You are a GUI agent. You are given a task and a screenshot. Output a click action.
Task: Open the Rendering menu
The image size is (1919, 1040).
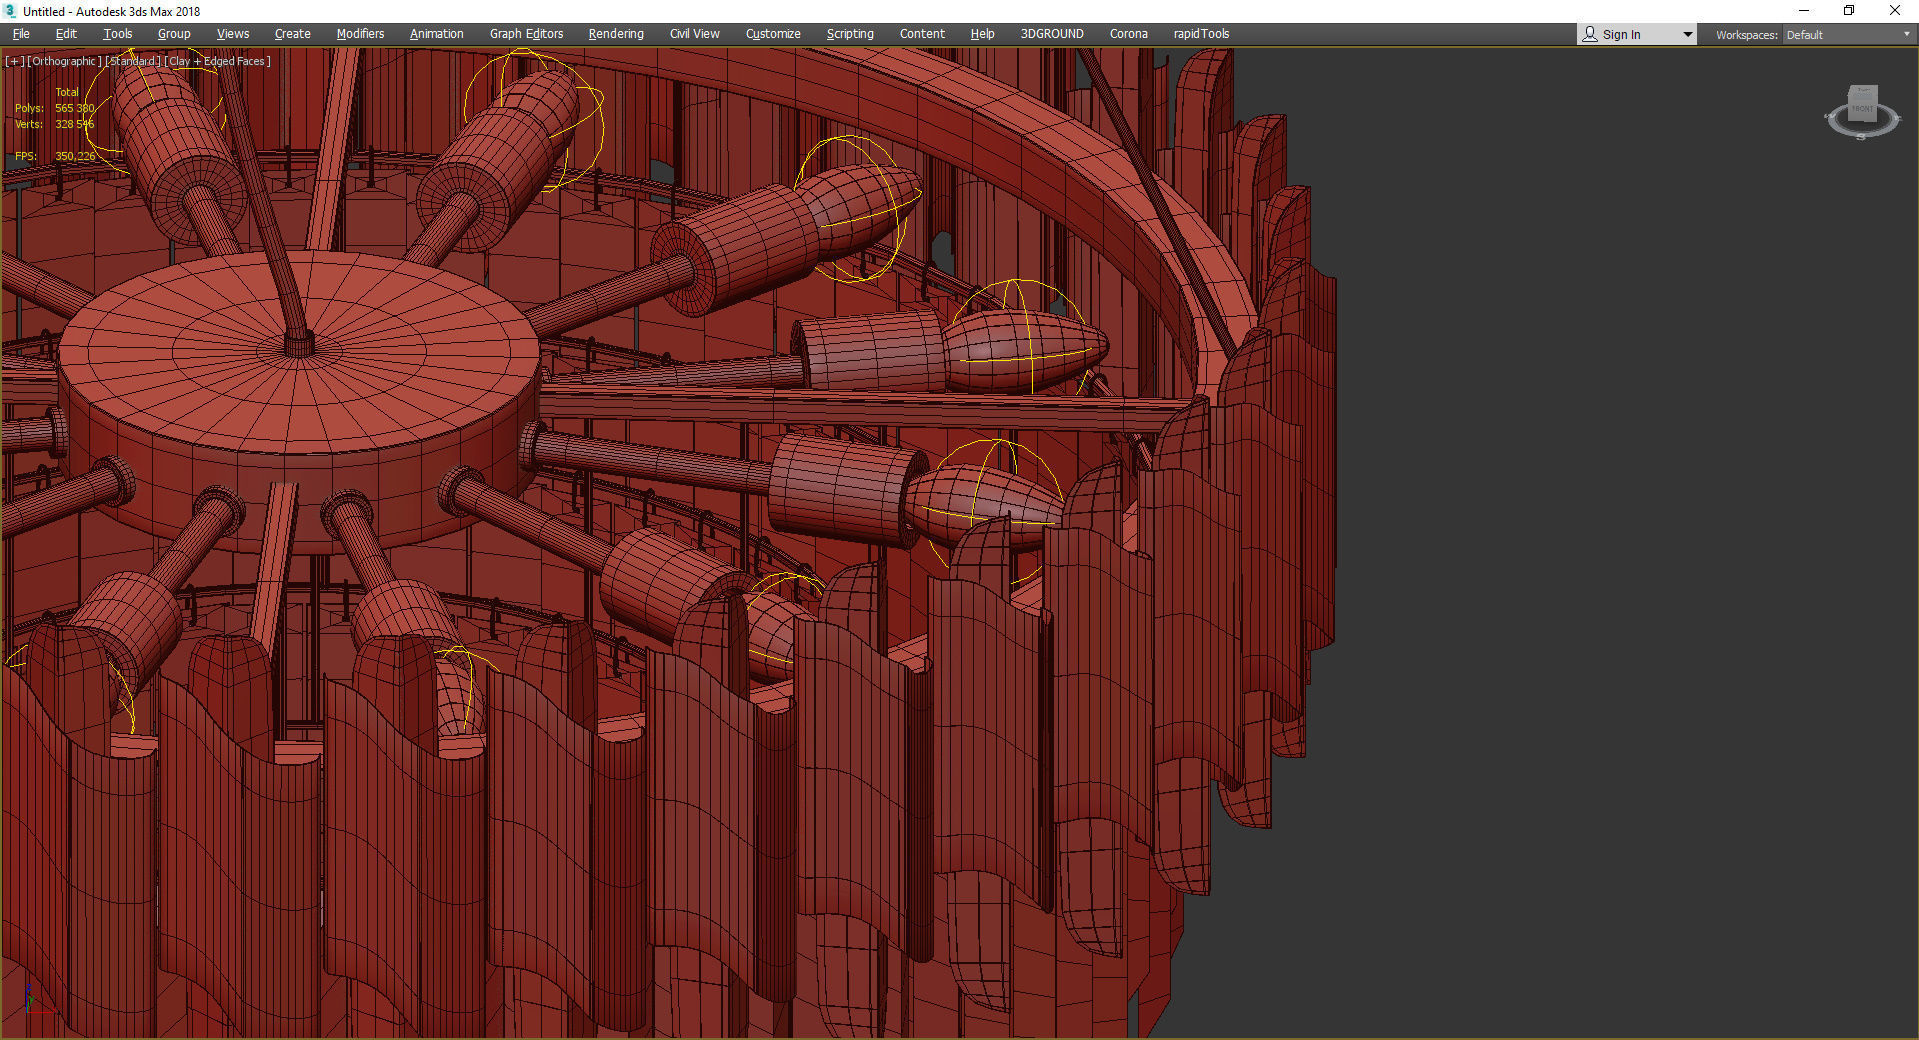pos(616,34)
